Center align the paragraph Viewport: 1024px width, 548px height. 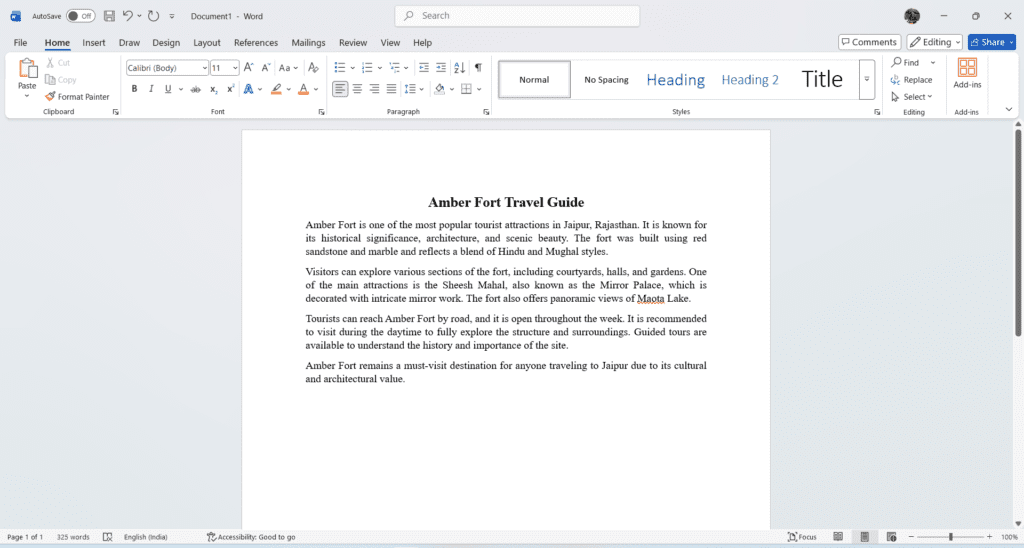coord(357,89)
